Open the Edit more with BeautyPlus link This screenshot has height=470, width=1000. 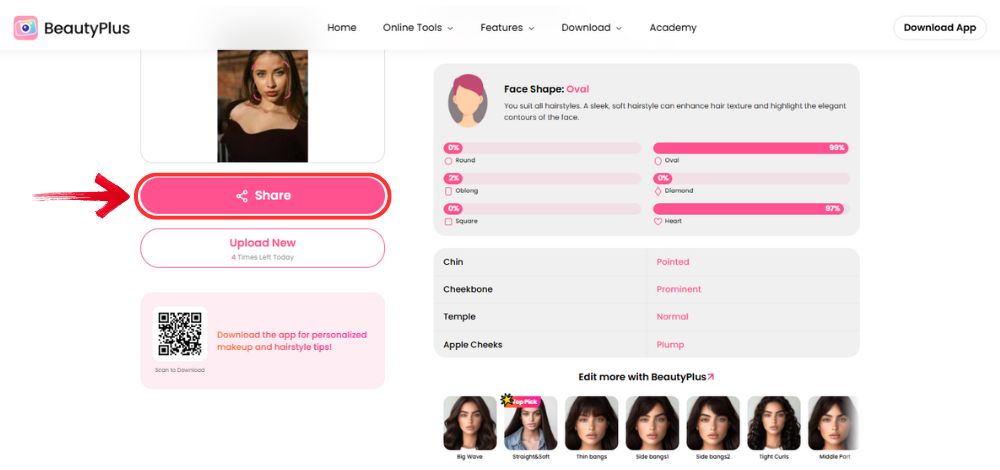(x=646, y=377)
